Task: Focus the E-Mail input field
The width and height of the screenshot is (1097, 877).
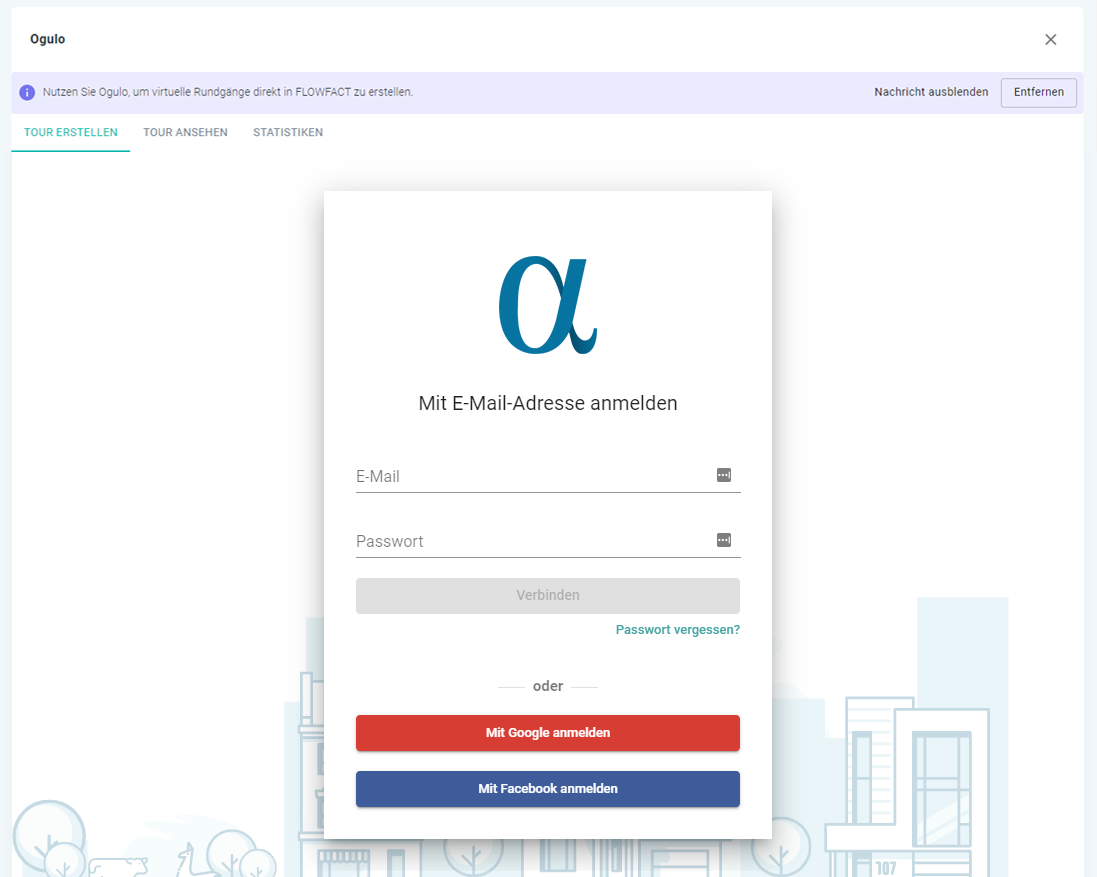Action: pyautogui.click(x=548, y=476)
